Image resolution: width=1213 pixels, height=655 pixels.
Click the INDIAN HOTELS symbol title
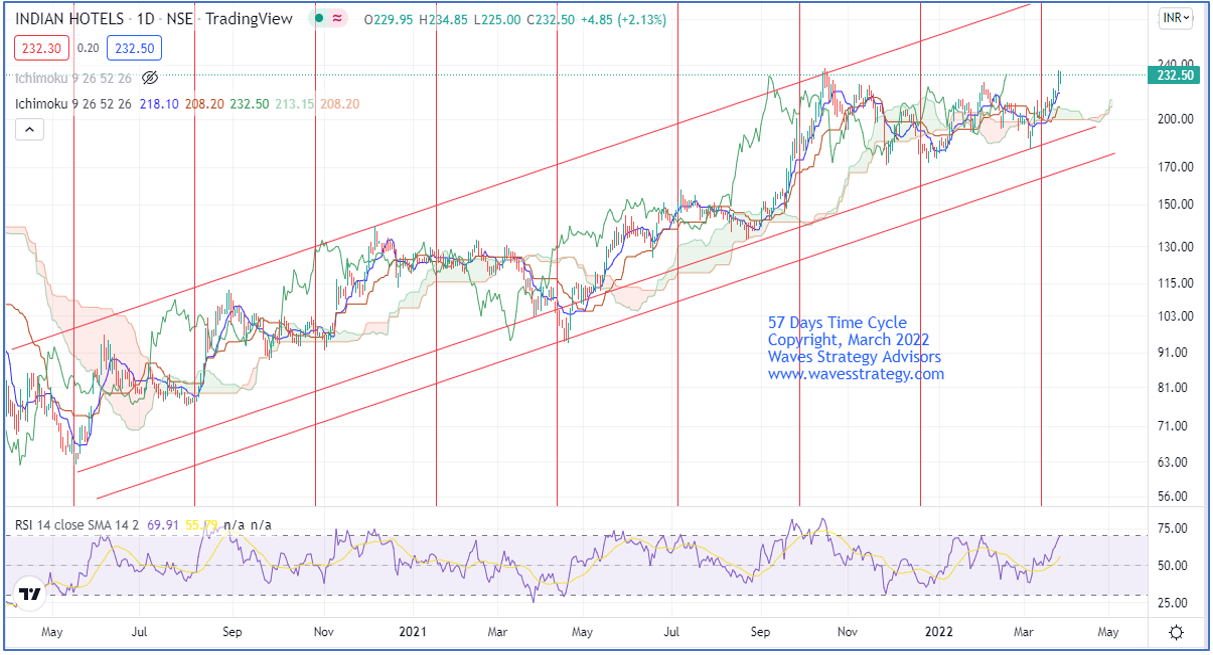pos(71,18)
